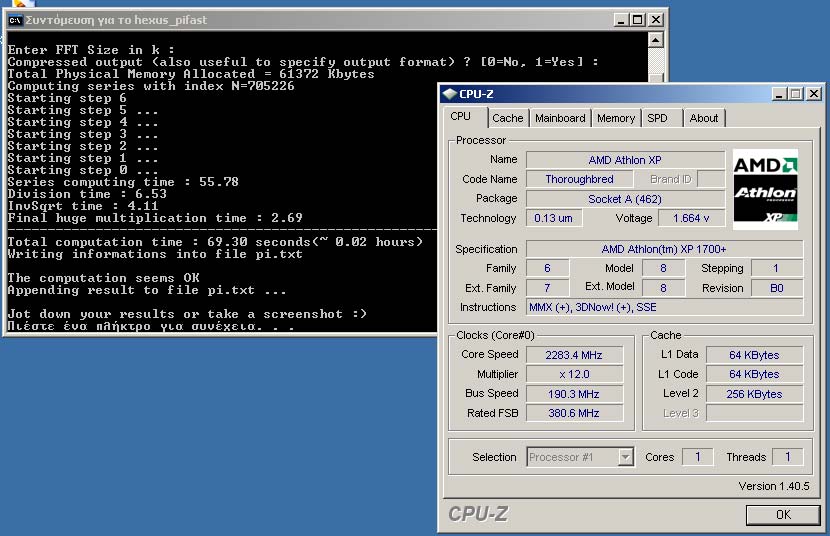Viewport: 830px width, 536px height.
Task: Click the Core Speed value 2283.4 MHz
Action: point(574,355)
